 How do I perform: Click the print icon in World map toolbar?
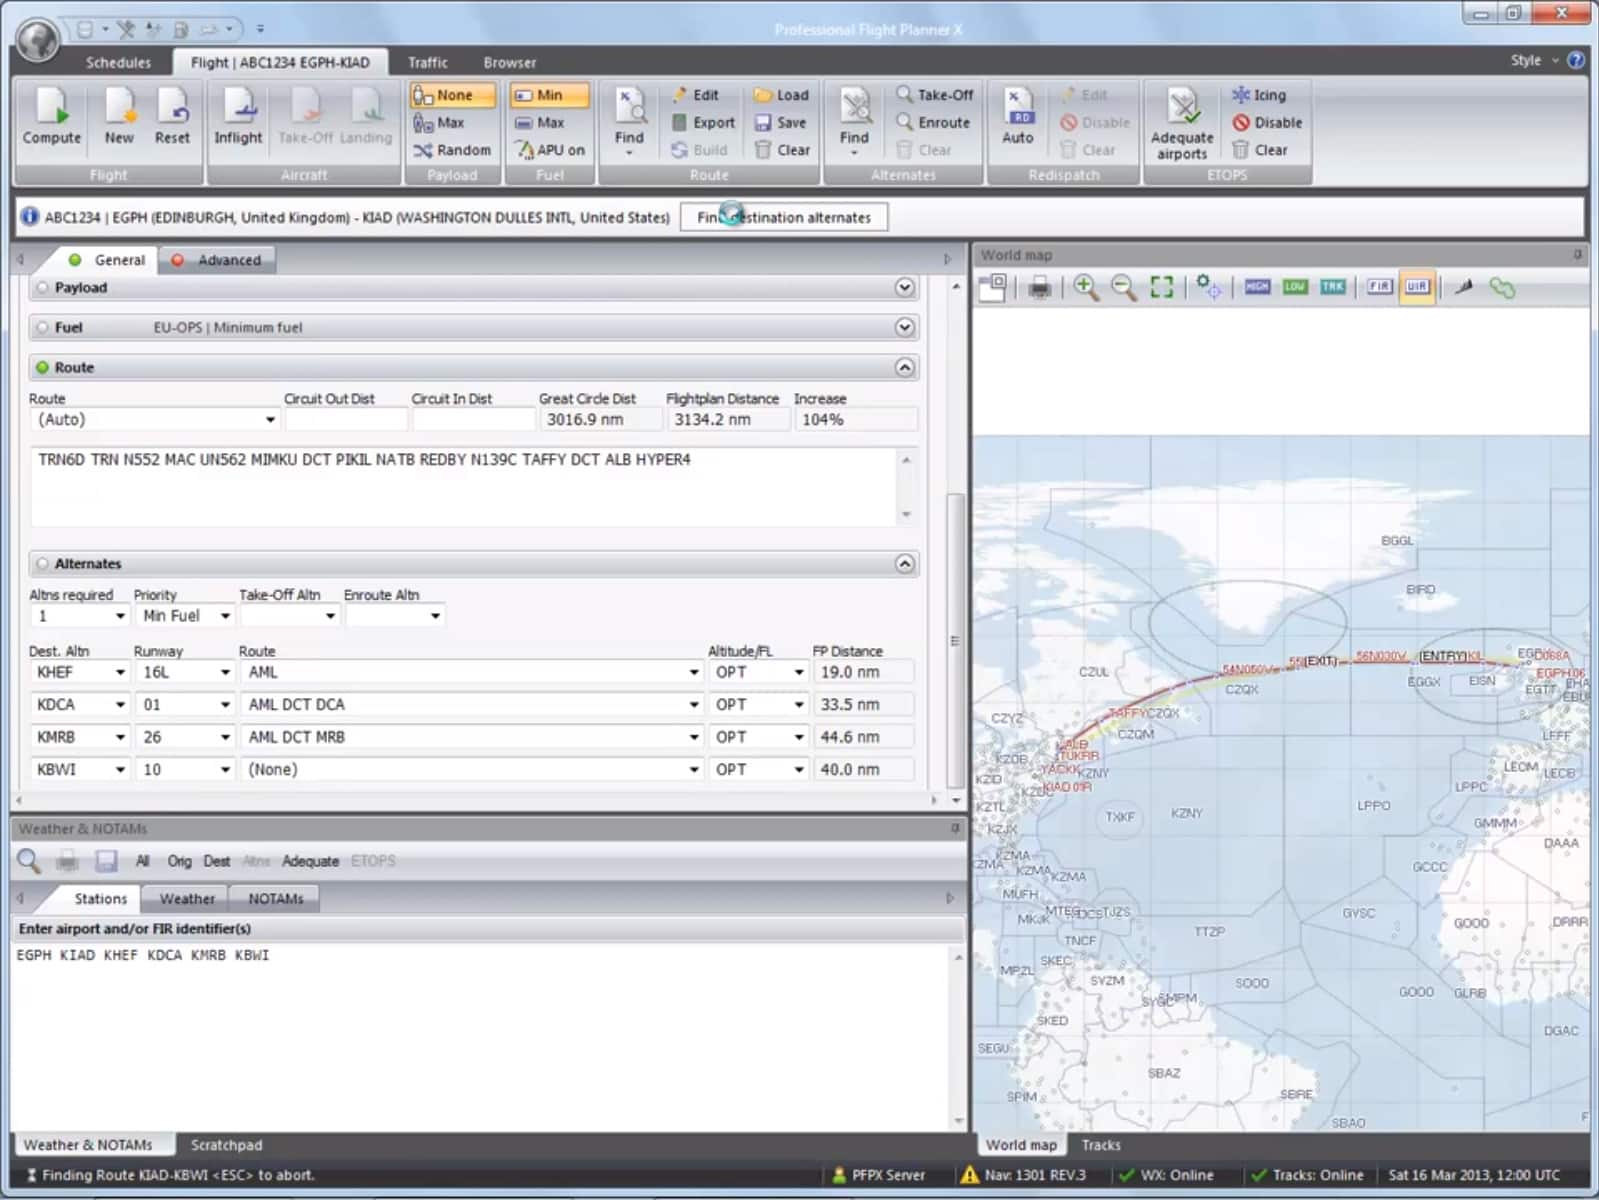click(1040, 288)
